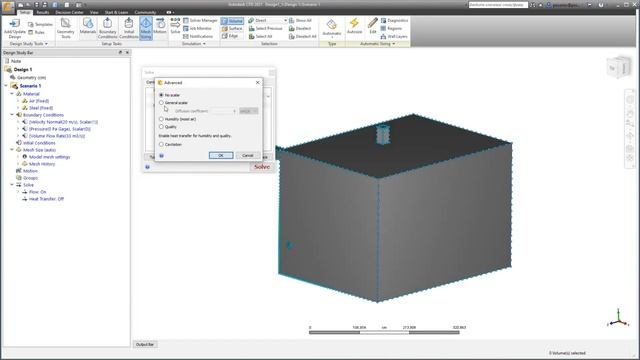
Task: Click the Solve ribbon icon
Action: point(175,26)
